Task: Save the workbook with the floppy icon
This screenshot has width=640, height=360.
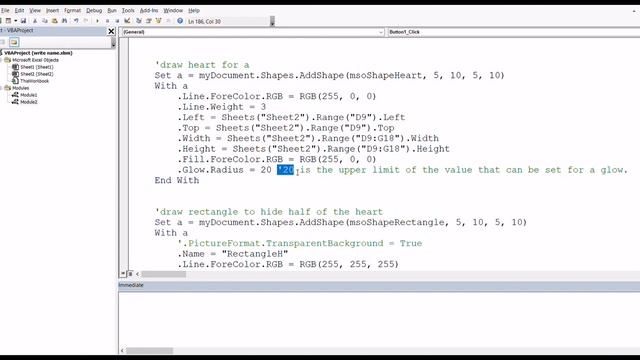Action: click(23, 21)
